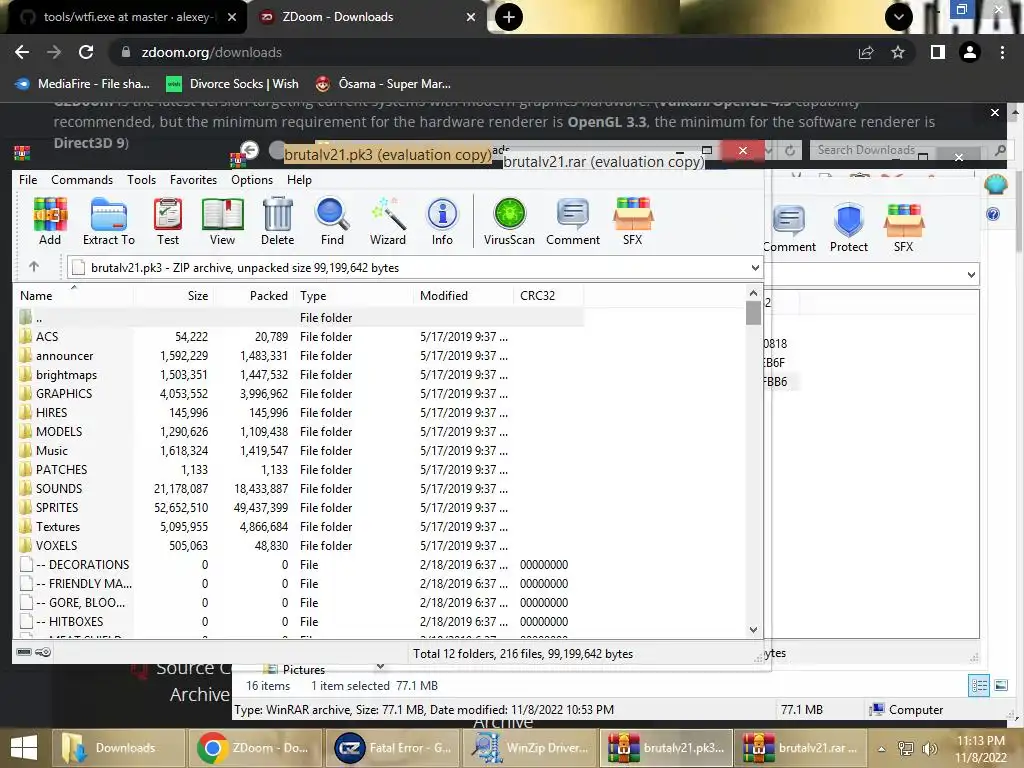This screenshot has width=1024, height=768.
Task: Select the ACS folder
Action: coord(47,337)
